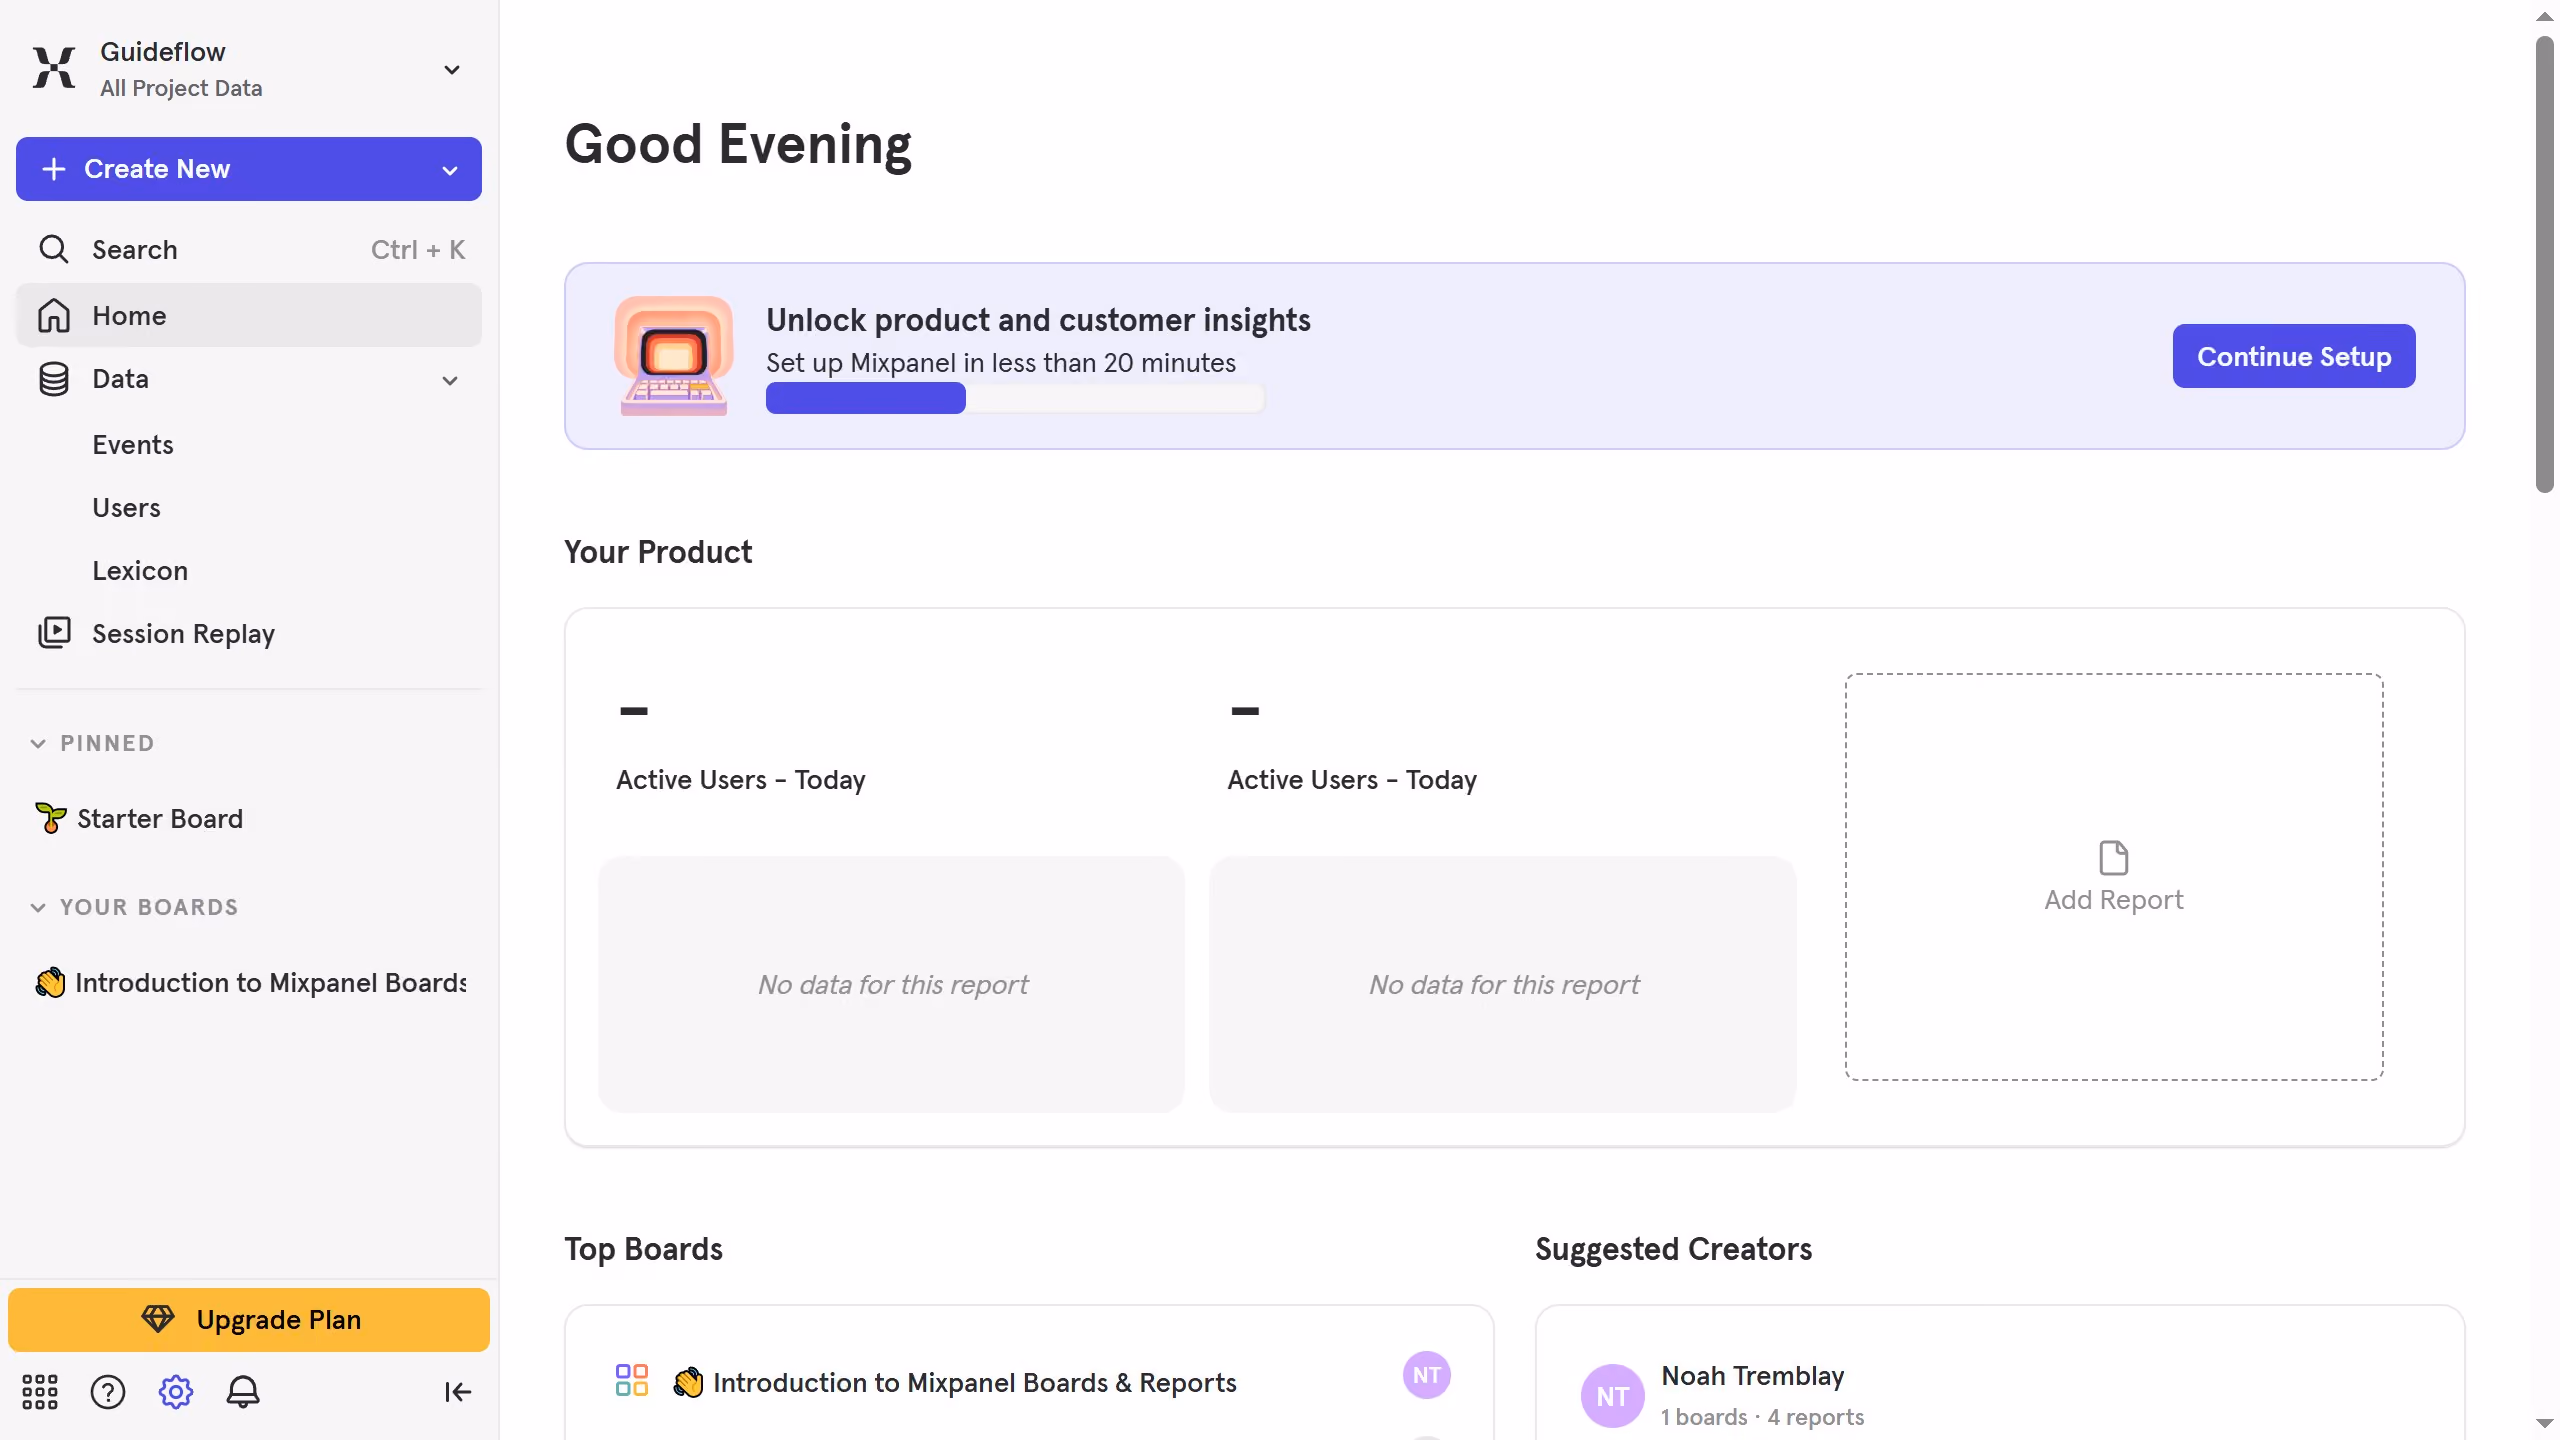Click the 'Good Evening' greeting

(x=738, y=144)
